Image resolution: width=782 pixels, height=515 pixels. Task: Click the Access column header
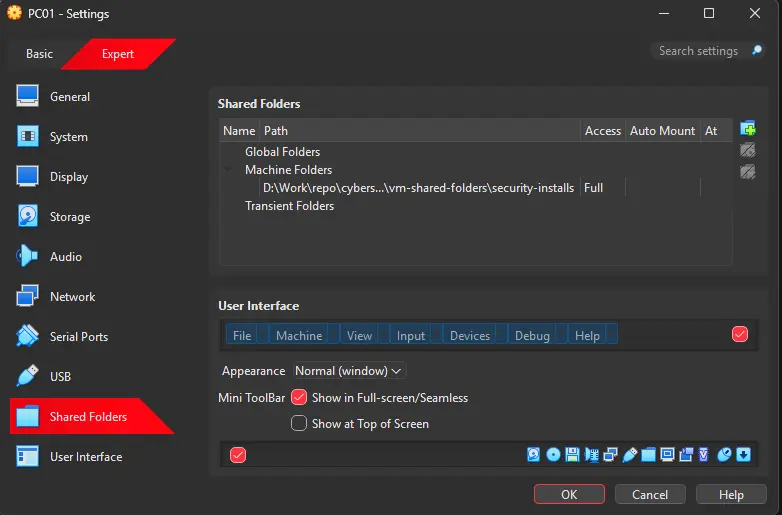click(603, 131)
